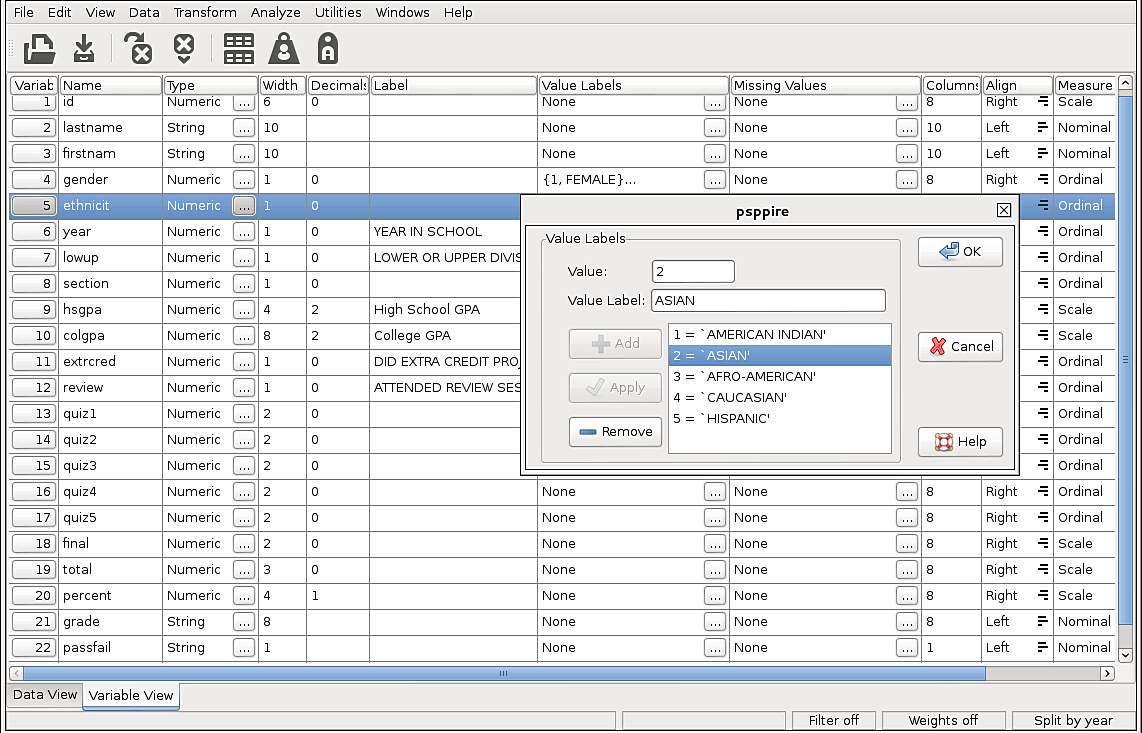The width and height of the screenshot is (1142, 733).
Task: Click the Weight cases toolbar icon
Action: pyautogui.click(x=284, y=50)
